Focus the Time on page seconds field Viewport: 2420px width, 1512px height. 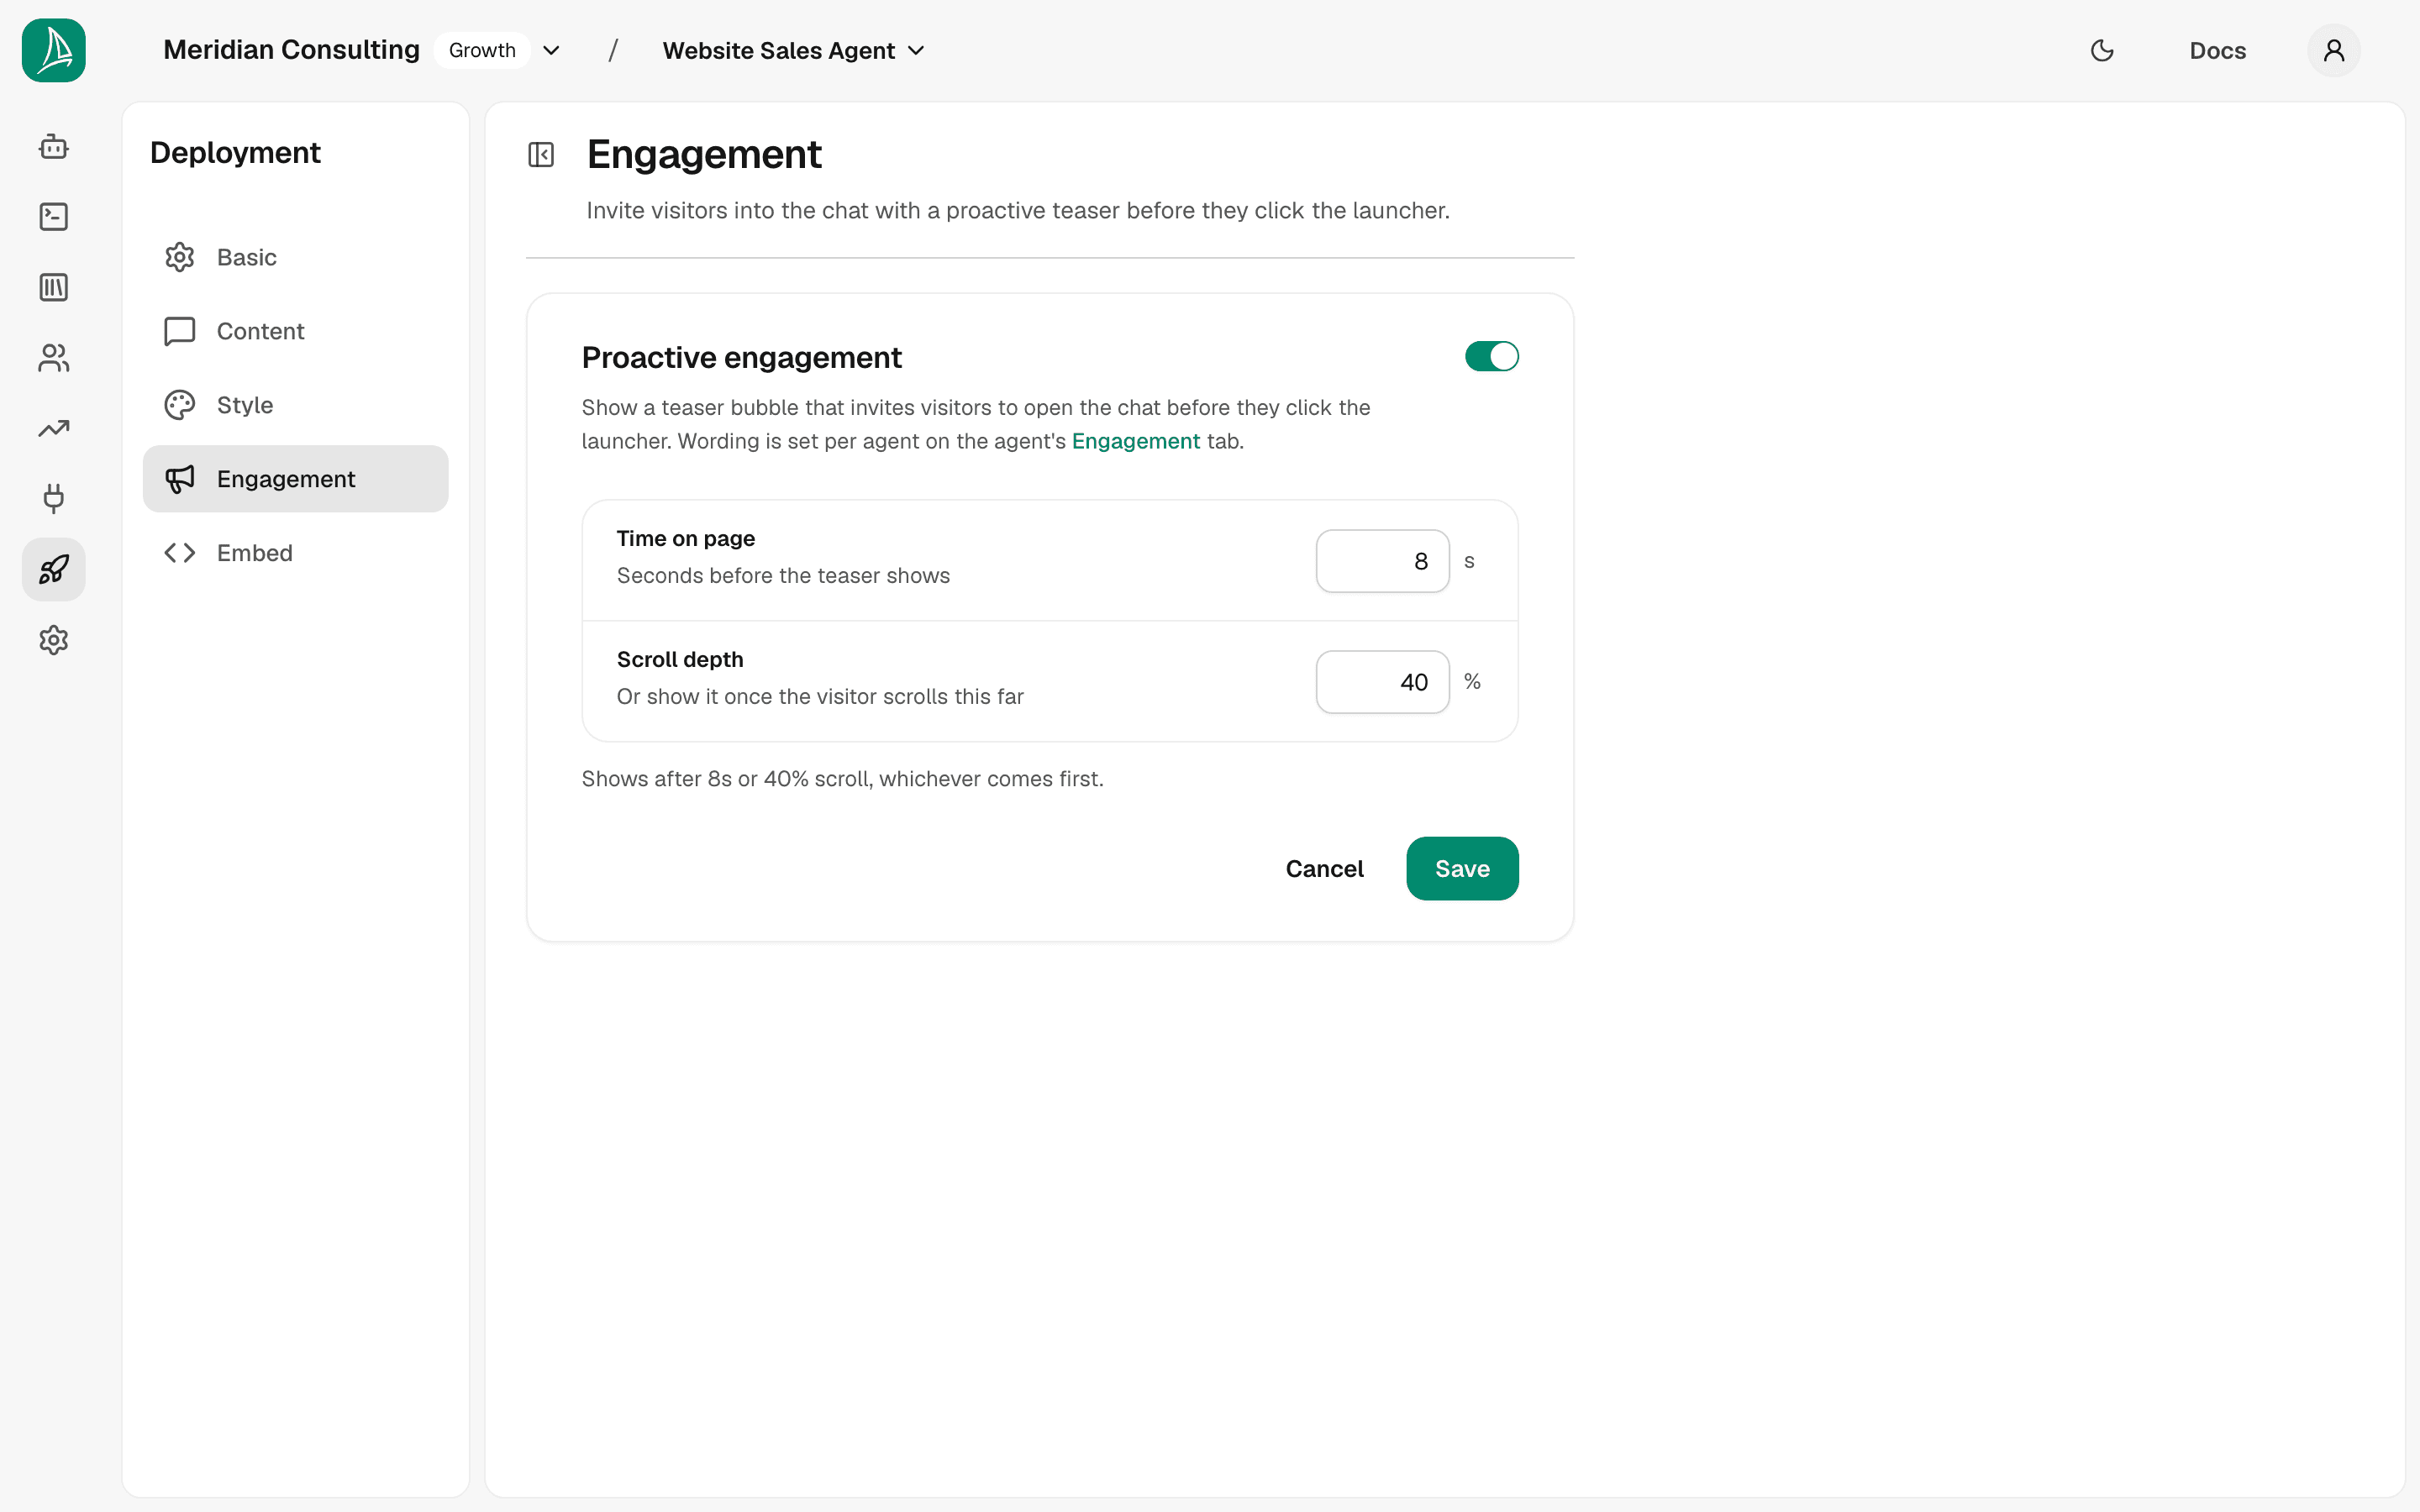pyautogui.click(x=1383, y=561)
